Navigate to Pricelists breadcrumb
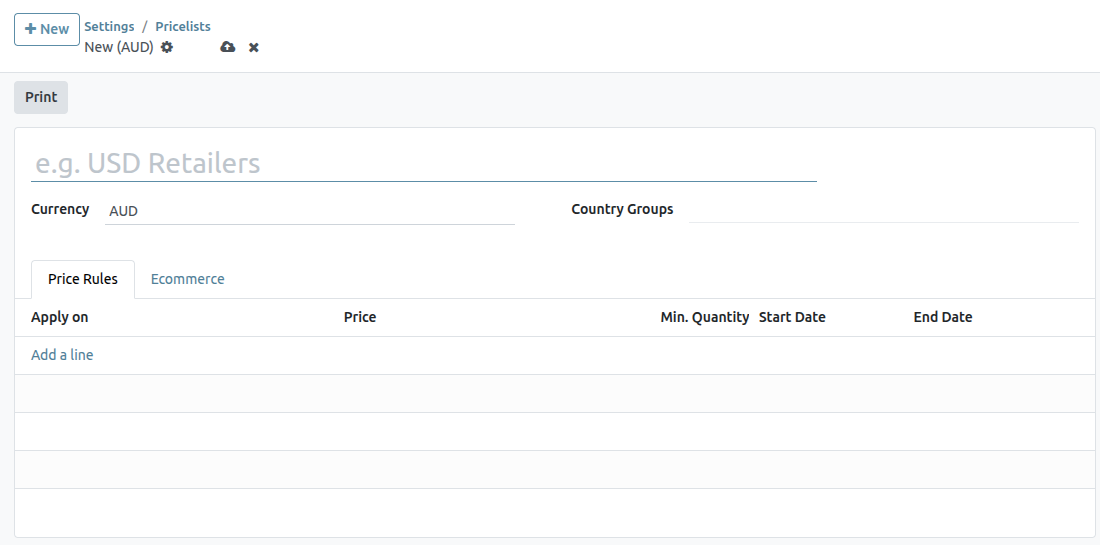Viewport: 1100px width, 545px height. pos(183,27)
